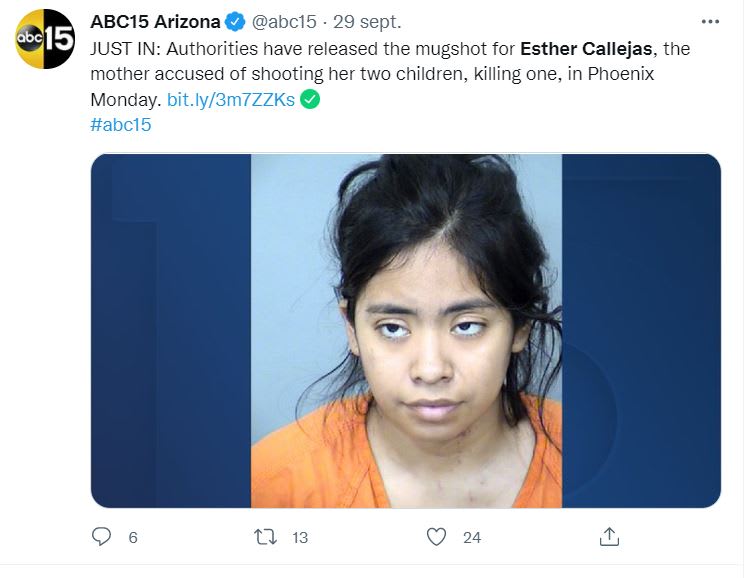This screenshot has width=752, height=578.
Task: Click the blue verified badge beside ABC15 Arizona
Action: point(235,22)
